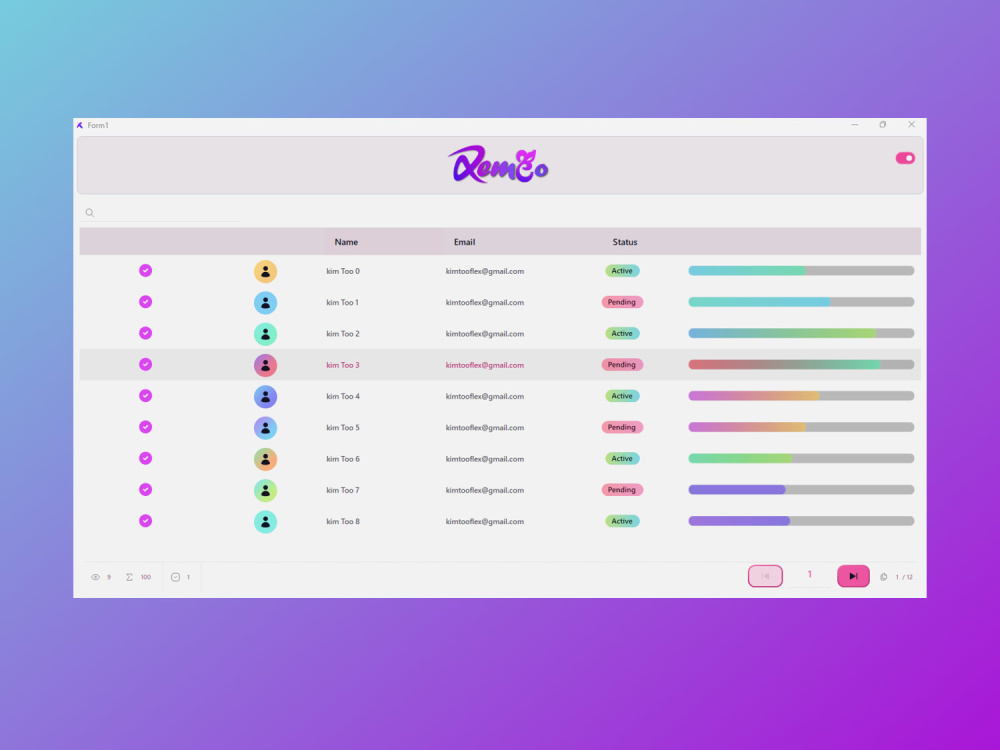This screenshot has width=1000, height=750.
Task: Click the avatar of kim Too 6
Action: pyautogui.click(x=265, y=459)
